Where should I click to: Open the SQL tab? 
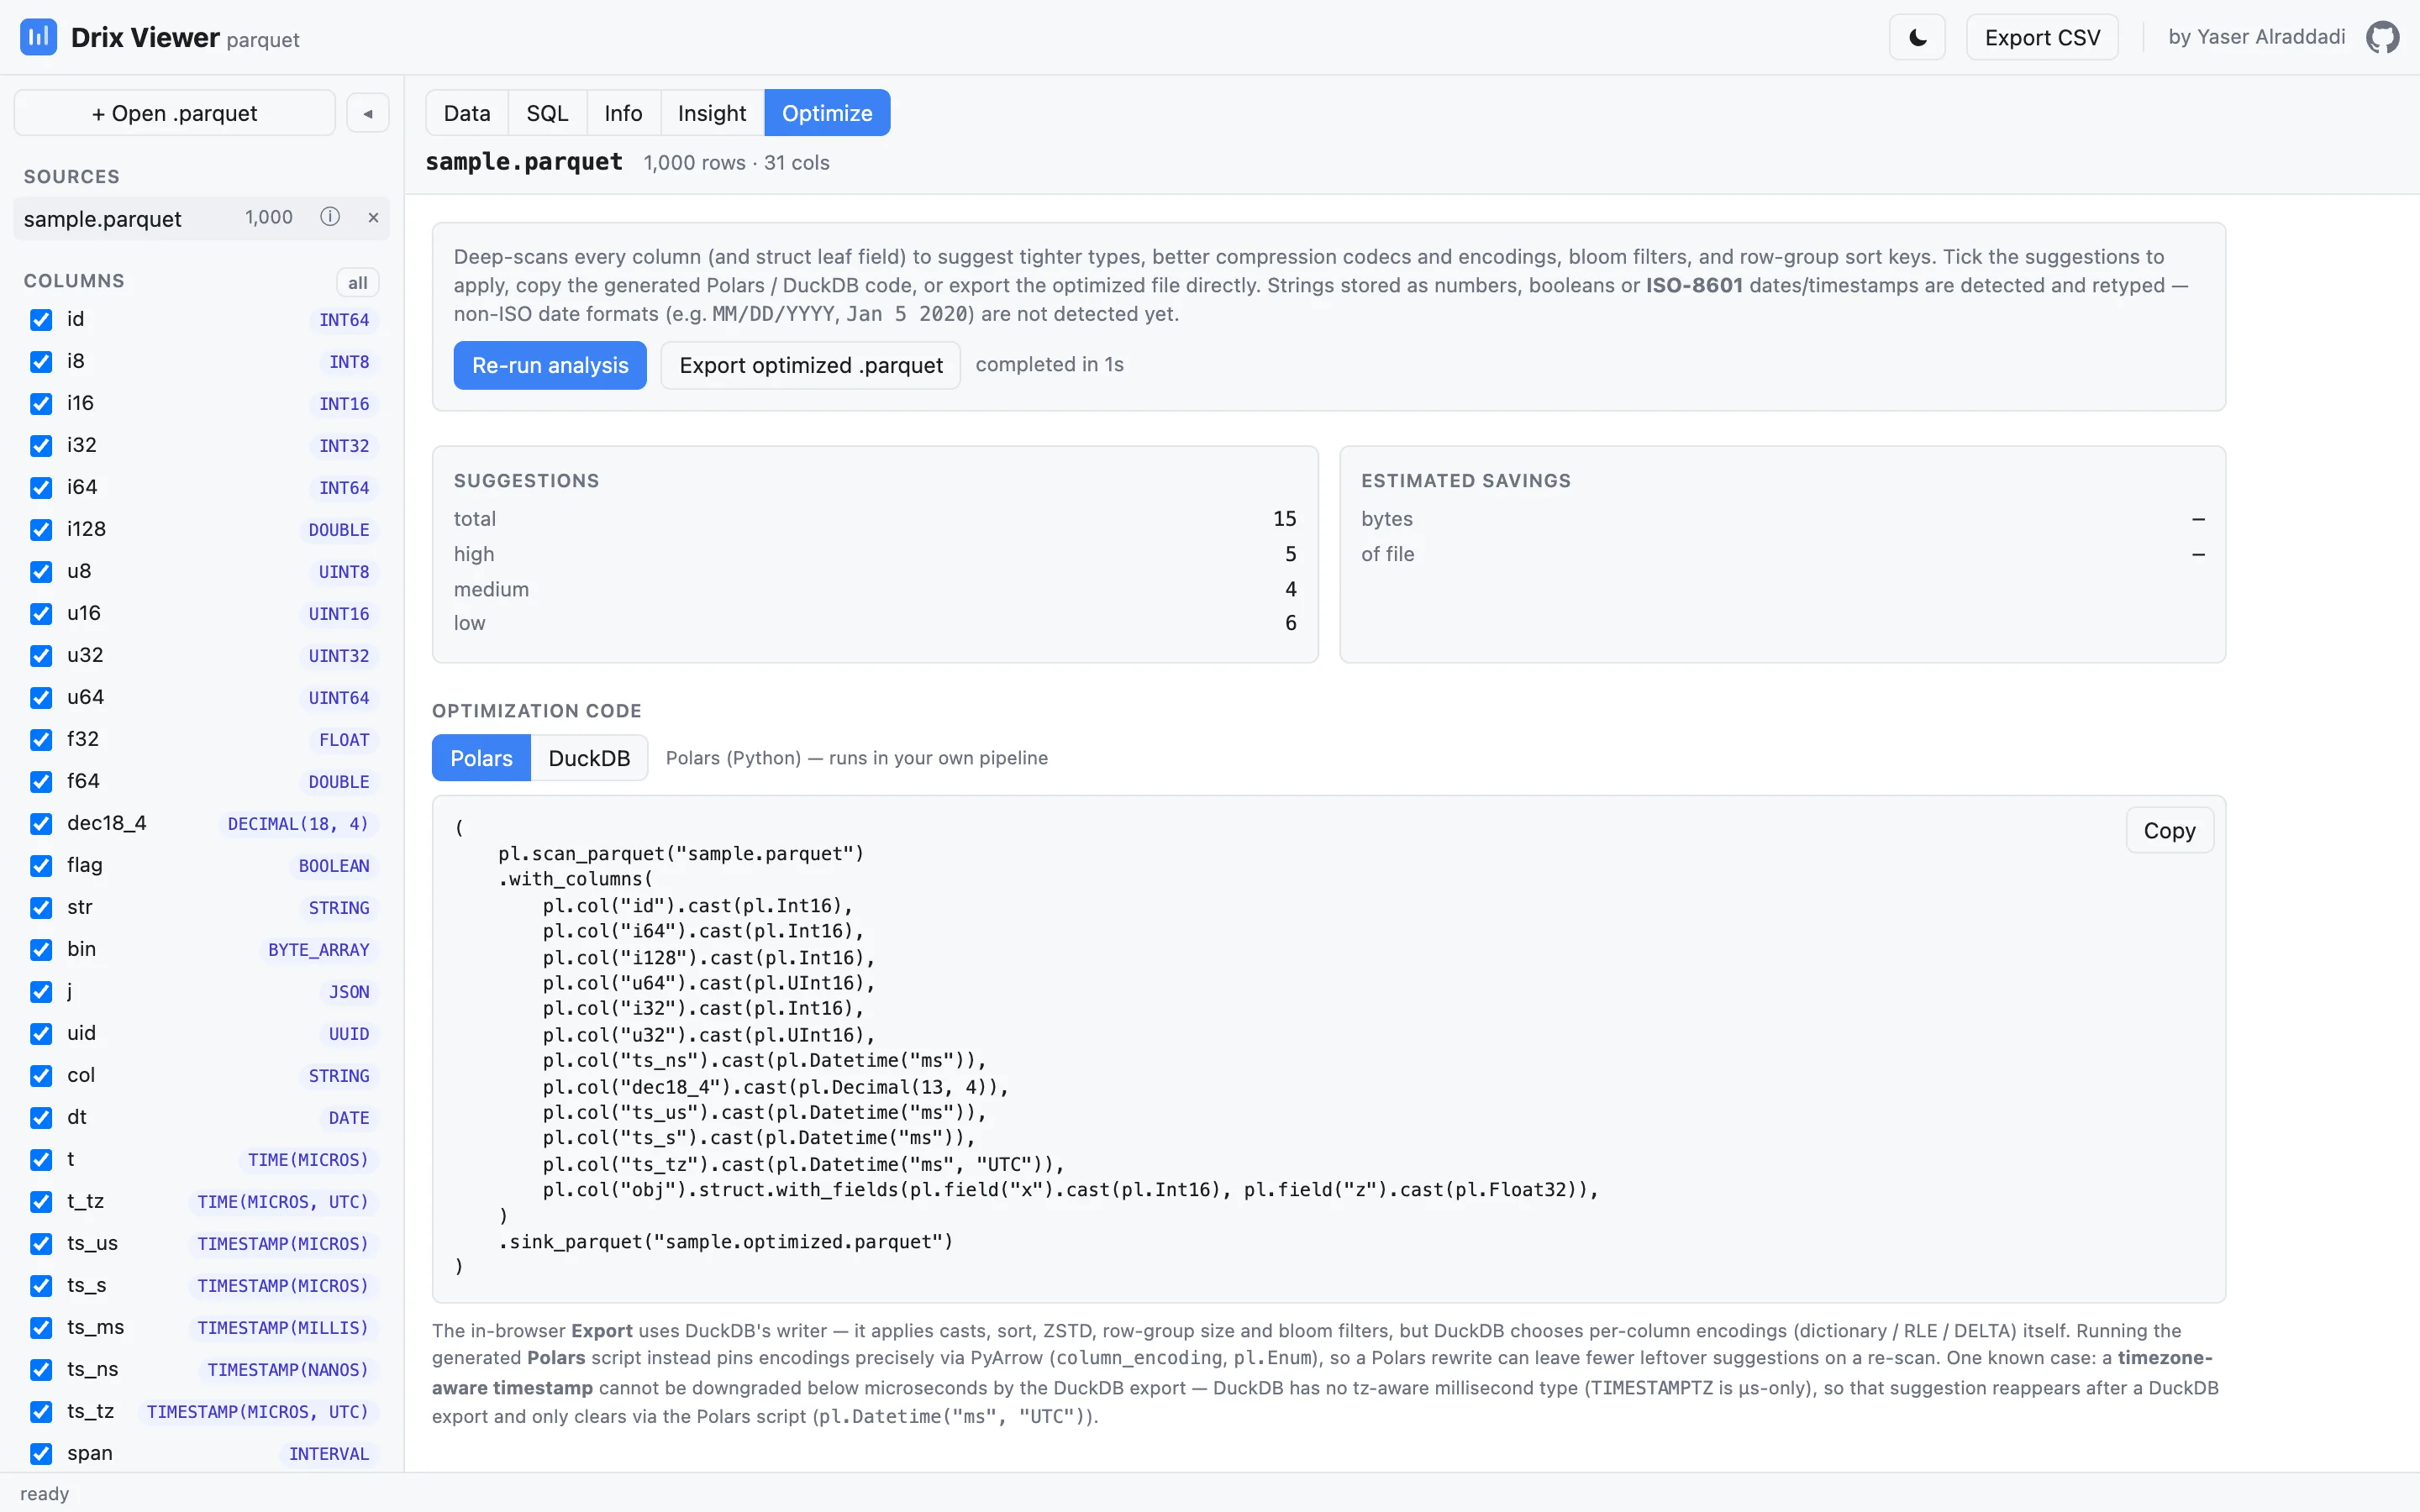click(x=547, y=113)
